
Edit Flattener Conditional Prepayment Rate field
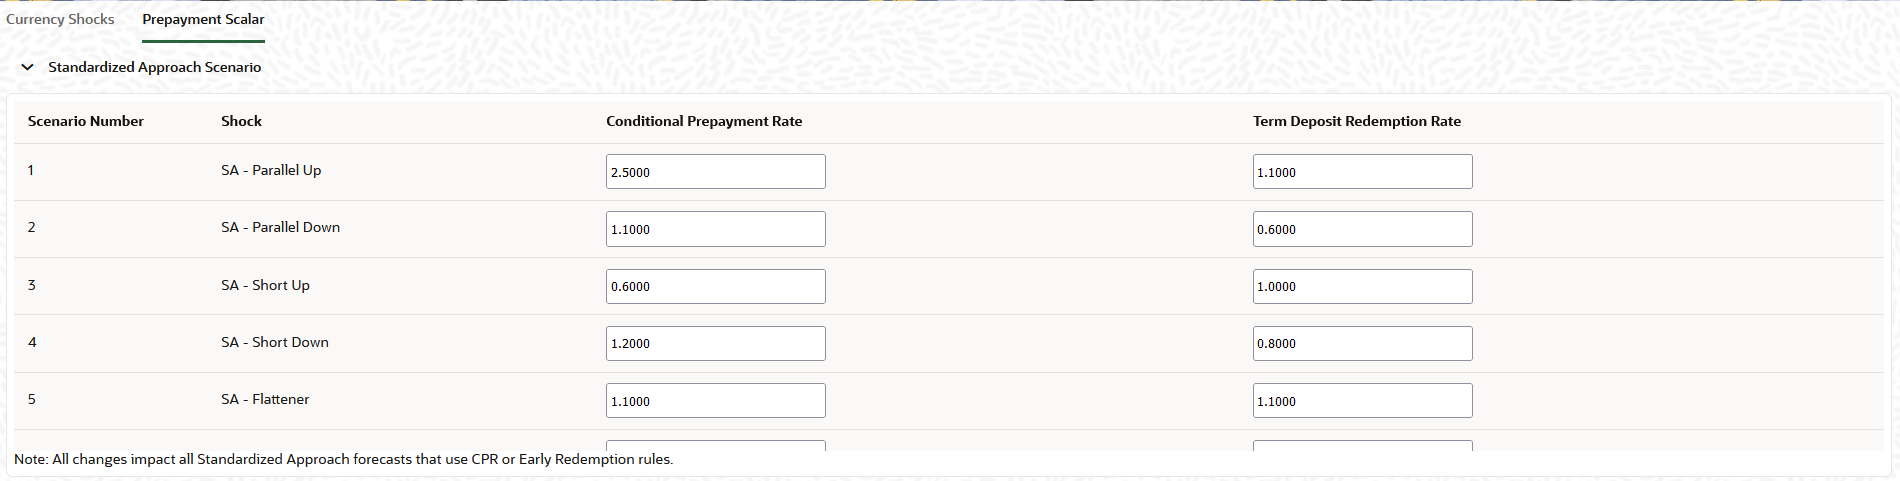(x=716, y=401)
